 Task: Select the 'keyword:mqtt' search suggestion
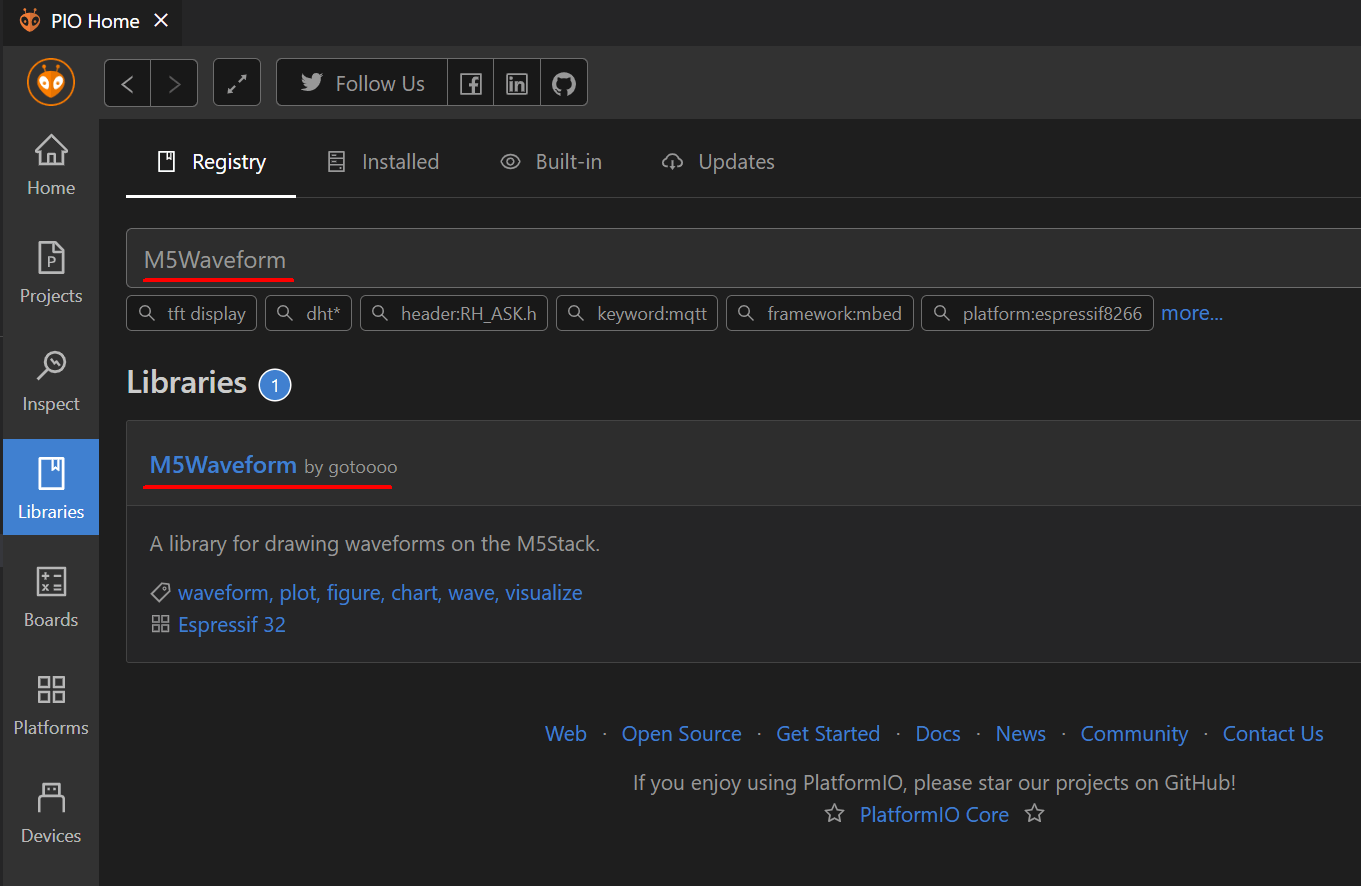[637, 313]
